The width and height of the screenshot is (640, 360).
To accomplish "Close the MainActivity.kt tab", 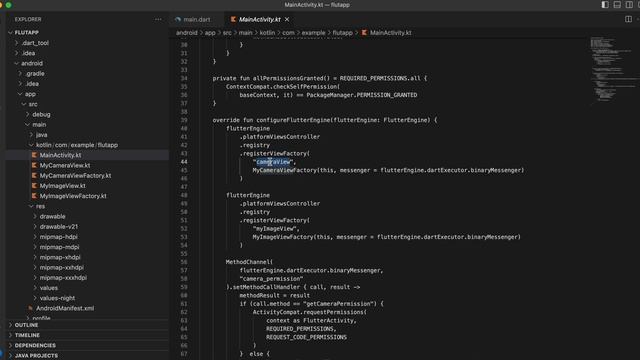I will tap(287, 19).
